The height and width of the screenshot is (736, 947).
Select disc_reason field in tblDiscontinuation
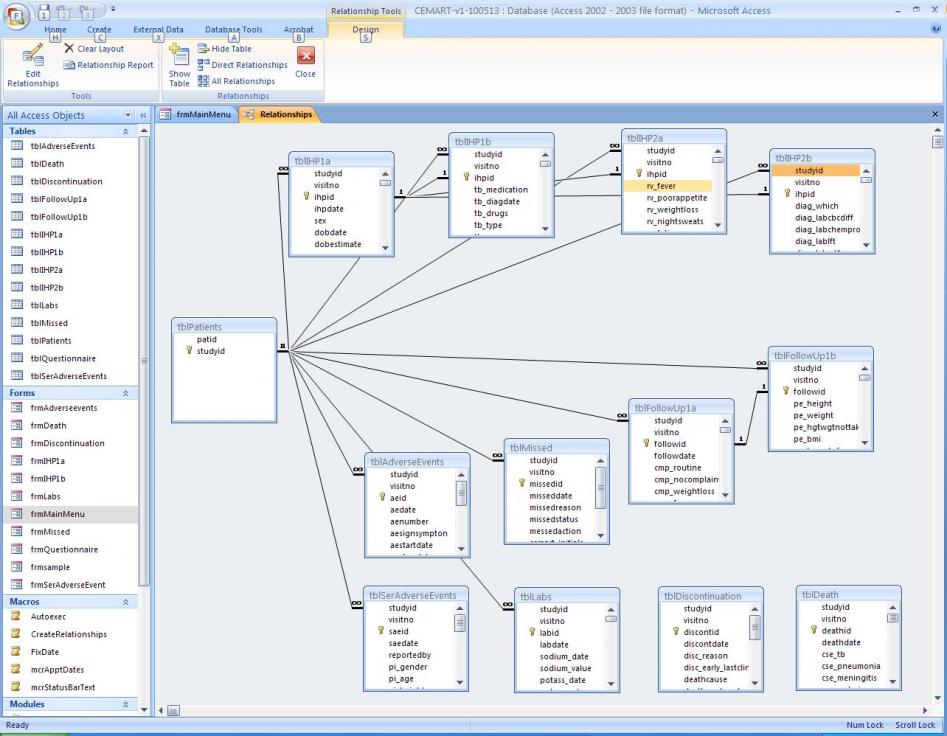point(705,656)
